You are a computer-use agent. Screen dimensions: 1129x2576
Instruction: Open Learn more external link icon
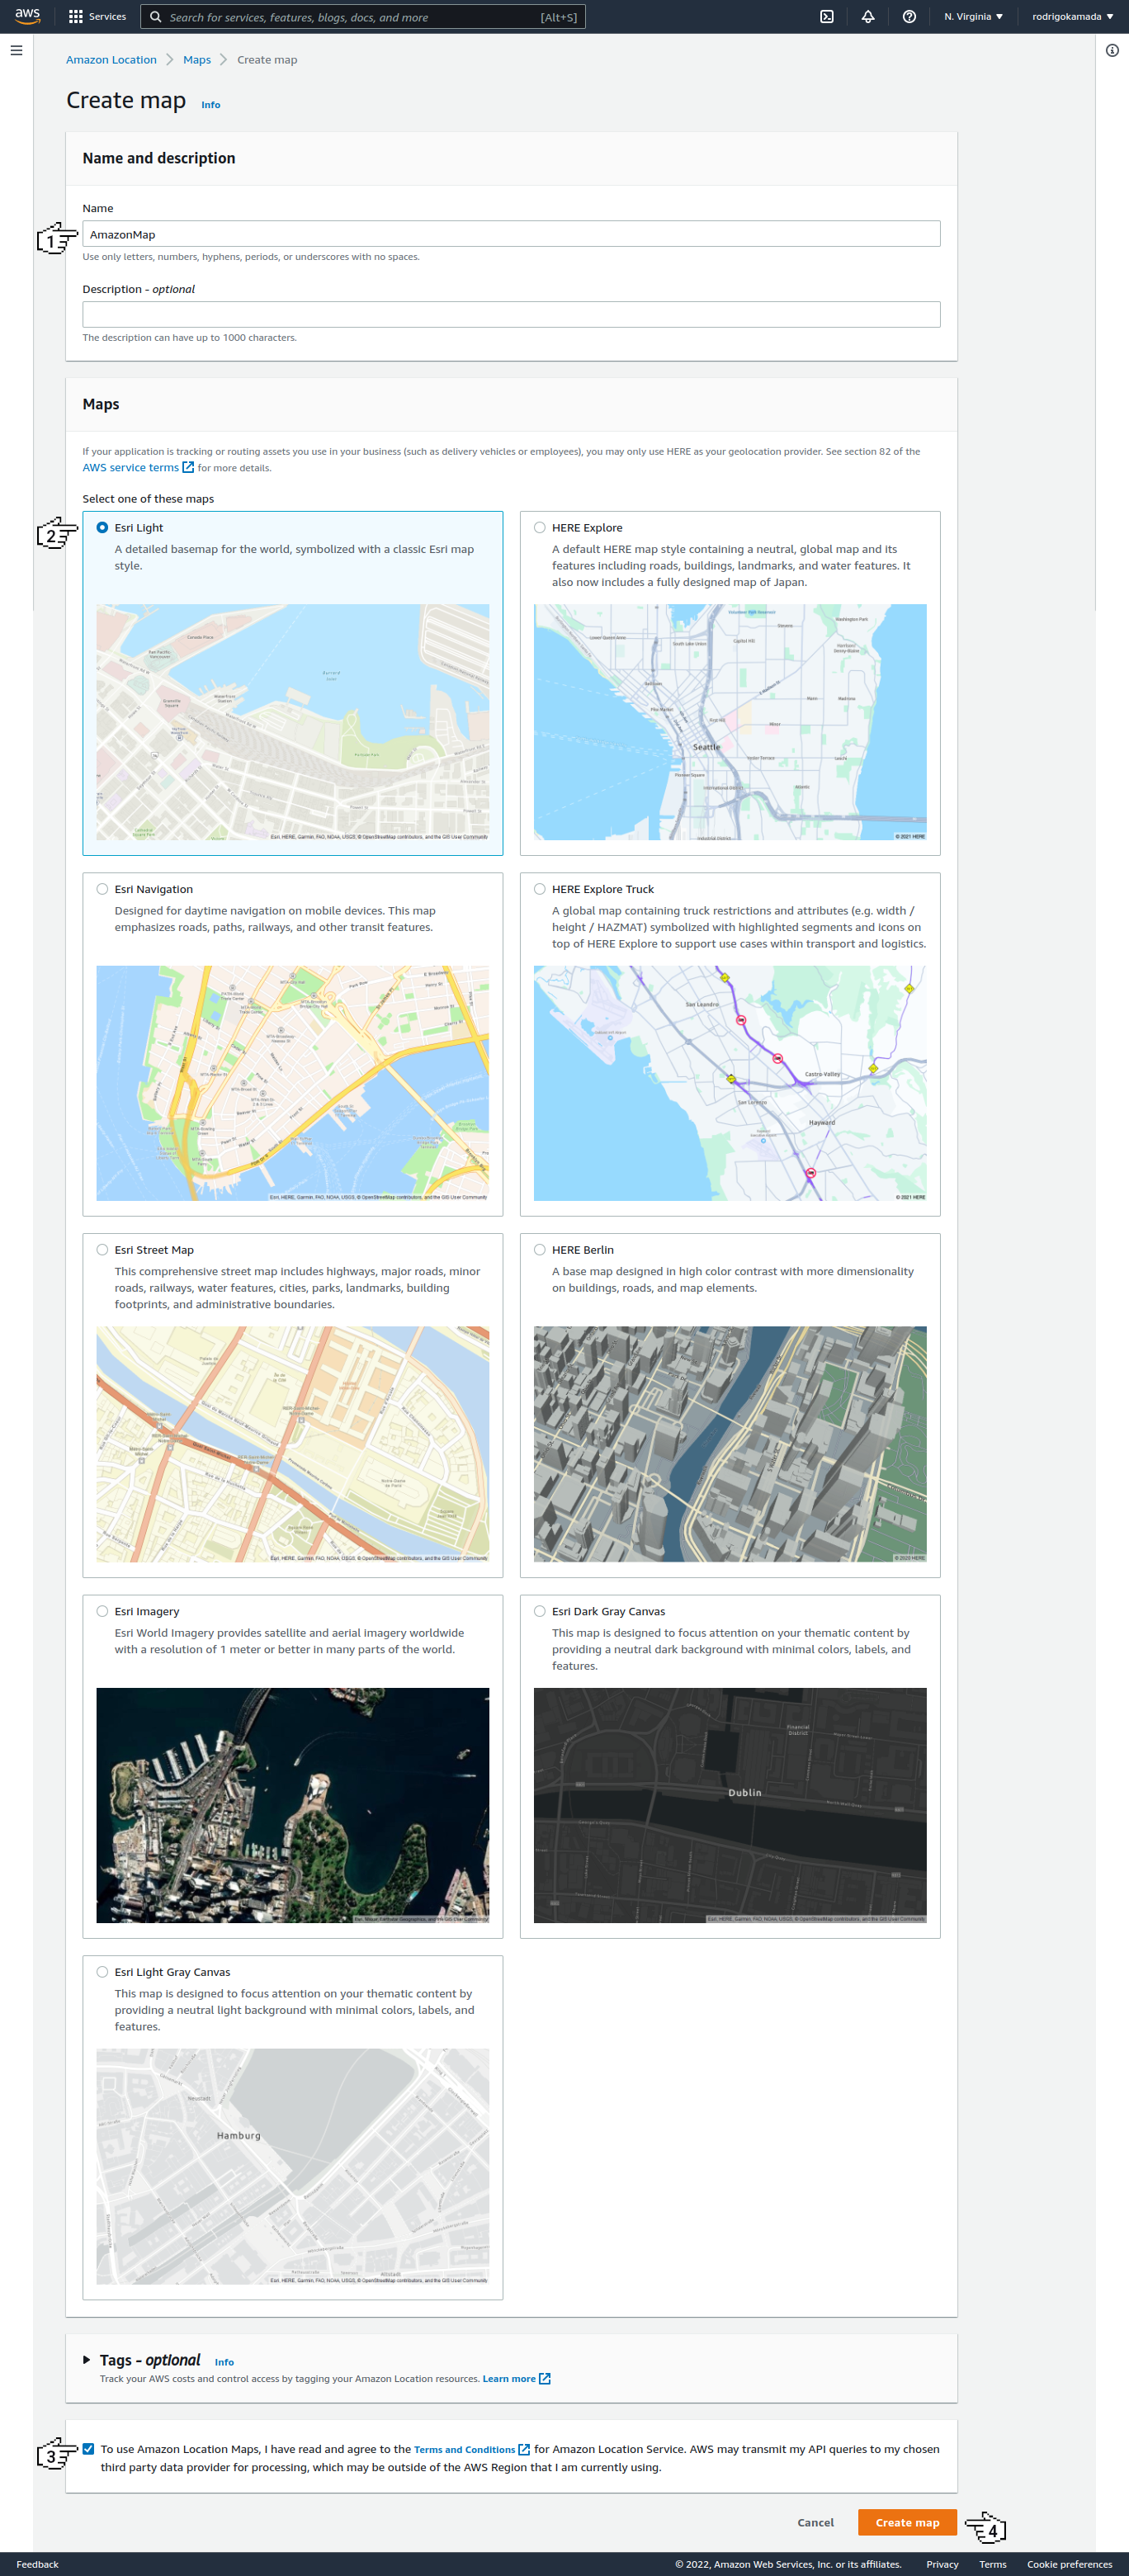coord(545,2378)
